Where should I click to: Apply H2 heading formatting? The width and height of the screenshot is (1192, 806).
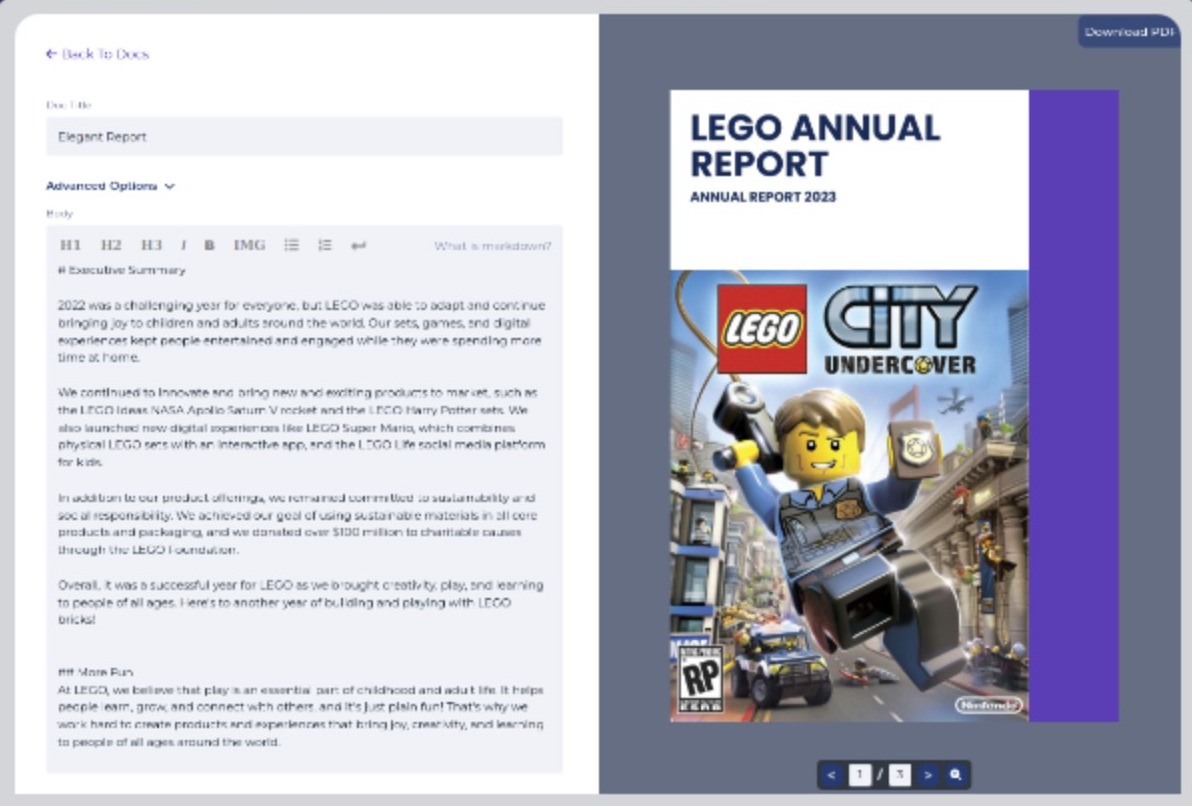pyautogui.click(x=110, y=245)
